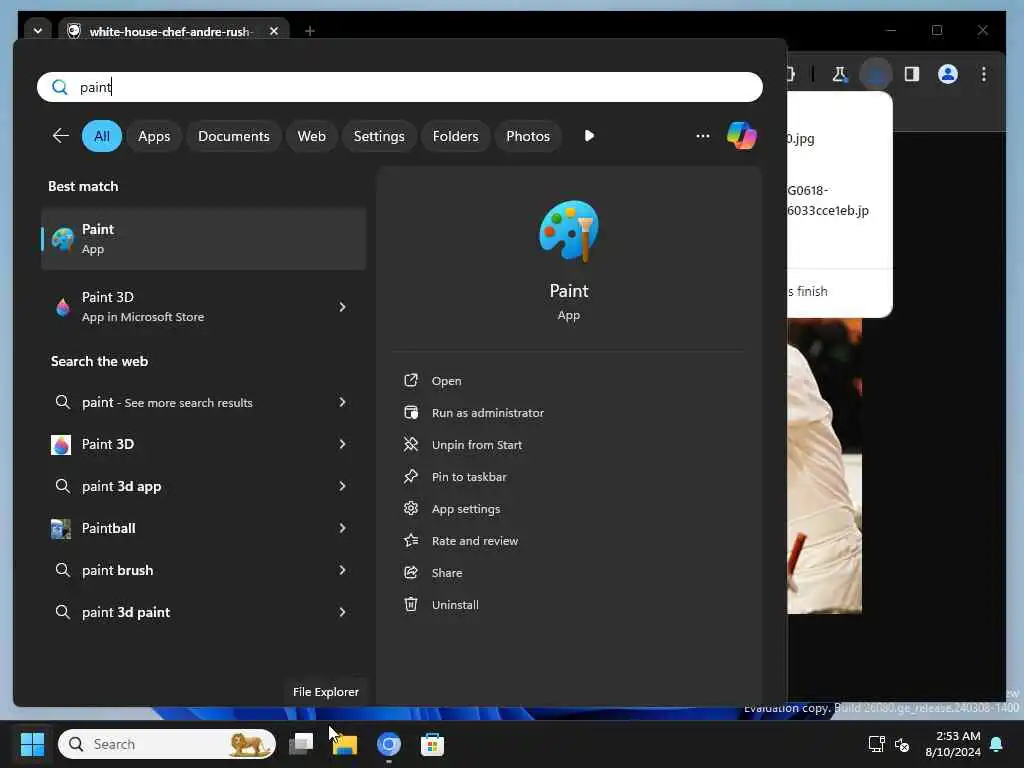
Task: Click the back arrow in search panel
Action: [x=60, y=136]
